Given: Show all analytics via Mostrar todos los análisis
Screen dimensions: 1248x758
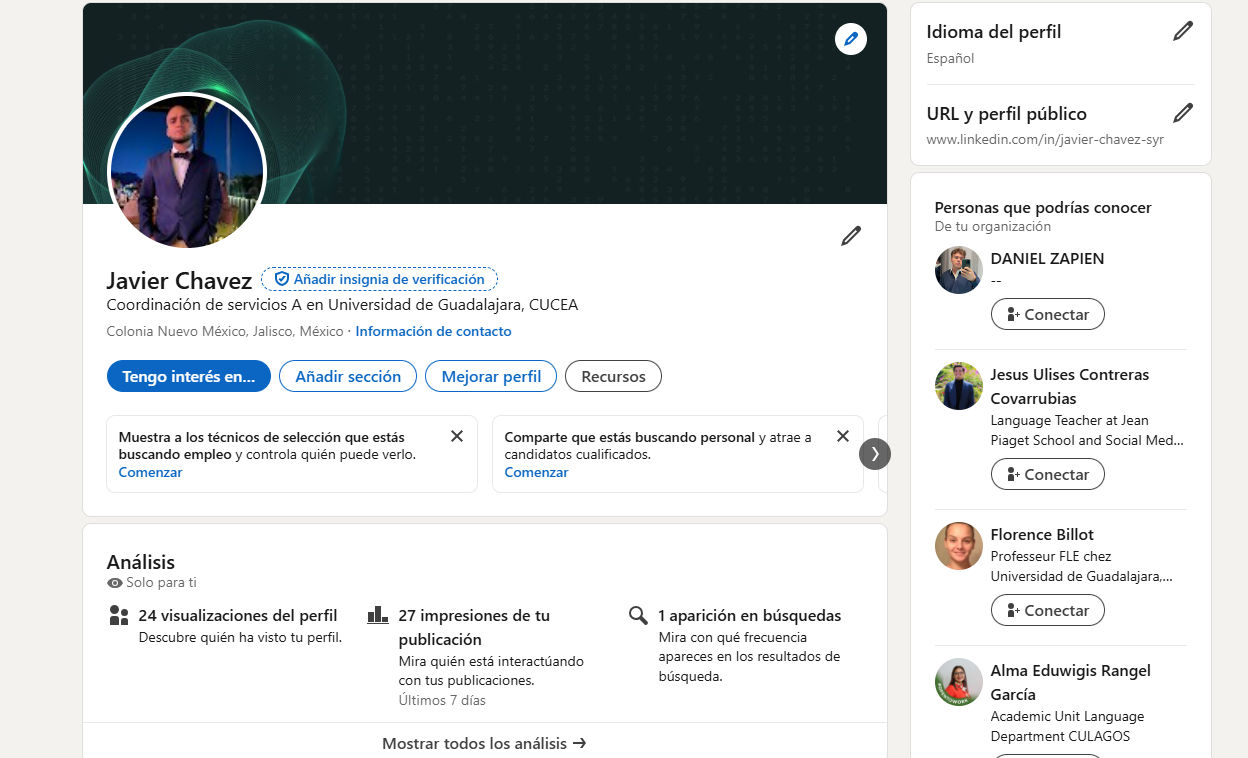Looking at the screenshot, I should (x=484, y=743).
